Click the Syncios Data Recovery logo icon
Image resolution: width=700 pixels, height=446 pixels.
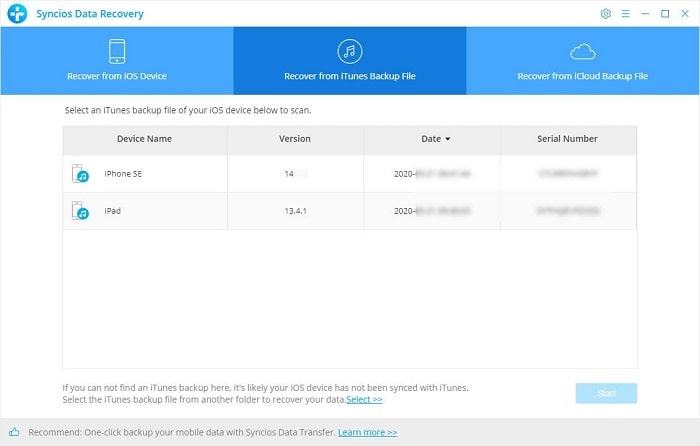17,13
